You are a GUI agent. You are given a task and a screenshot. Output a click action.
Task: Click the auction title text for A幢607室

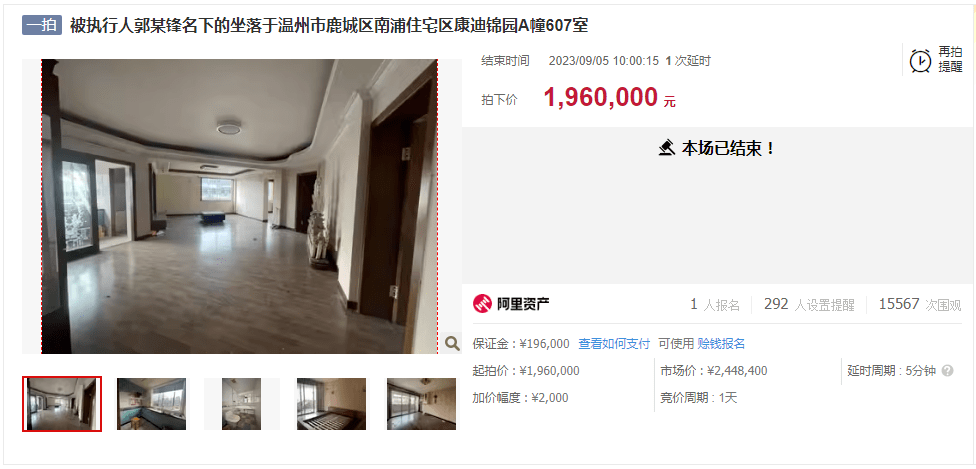click(x=329, y=26)
